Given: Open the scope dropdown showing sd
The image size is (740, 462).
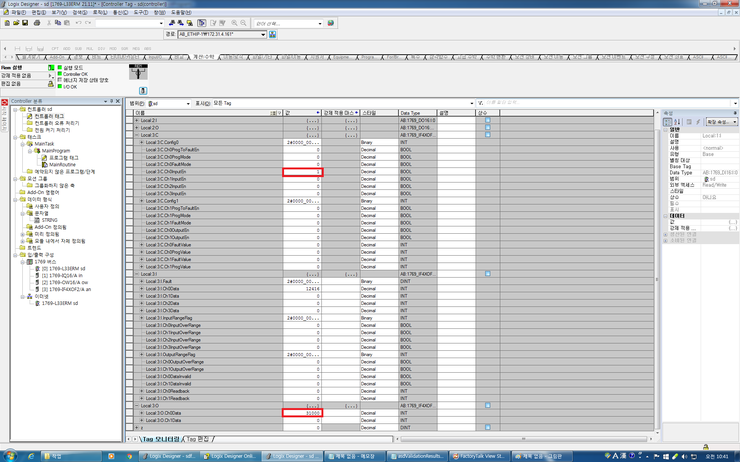Looking at the screenshot, I should click(x=188, y=103).
